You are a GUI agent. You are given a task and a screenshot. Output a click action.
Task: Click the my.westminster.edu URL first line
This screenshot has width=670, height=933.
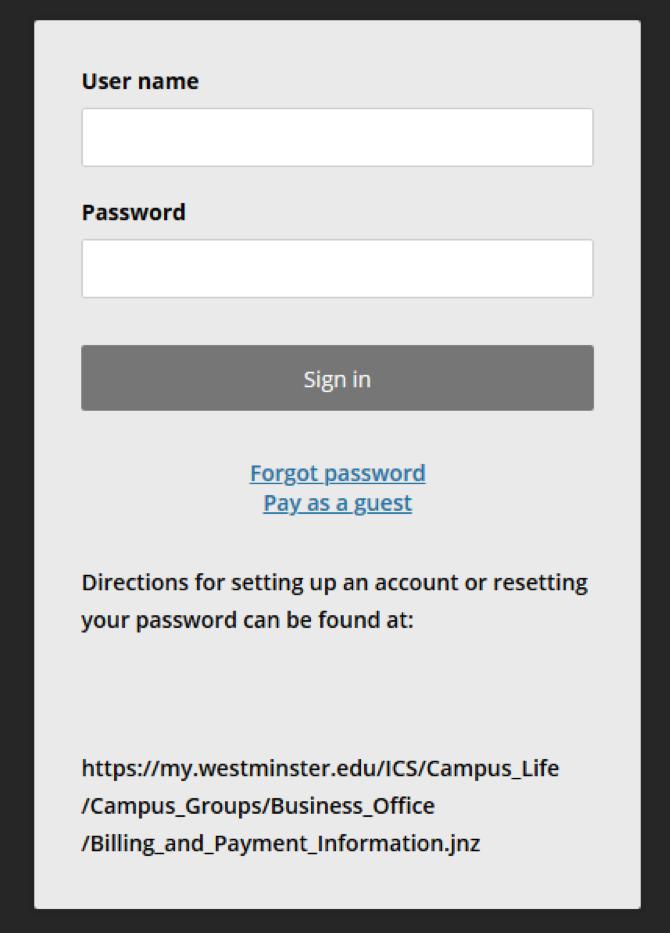[320, 768]
